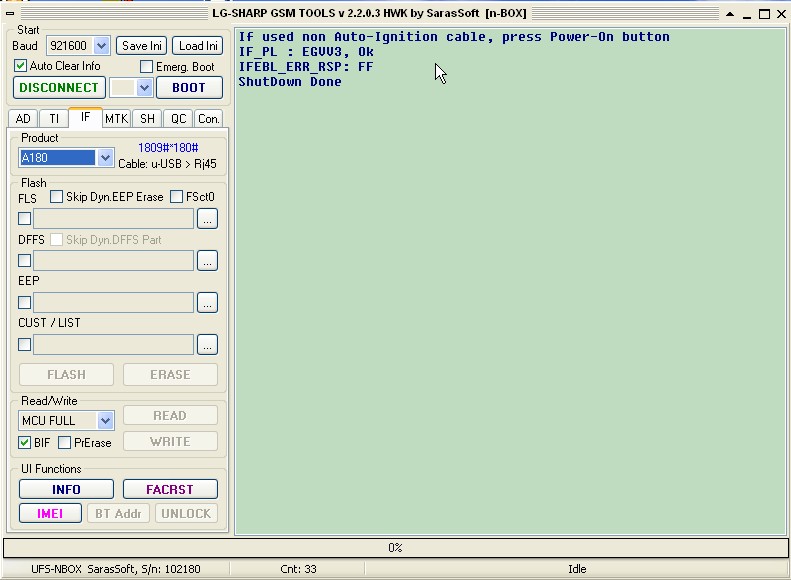Viewport: 791px width, 580px height.
Task: Click the 'Idle' status bar entry
Action: [577, 569]
